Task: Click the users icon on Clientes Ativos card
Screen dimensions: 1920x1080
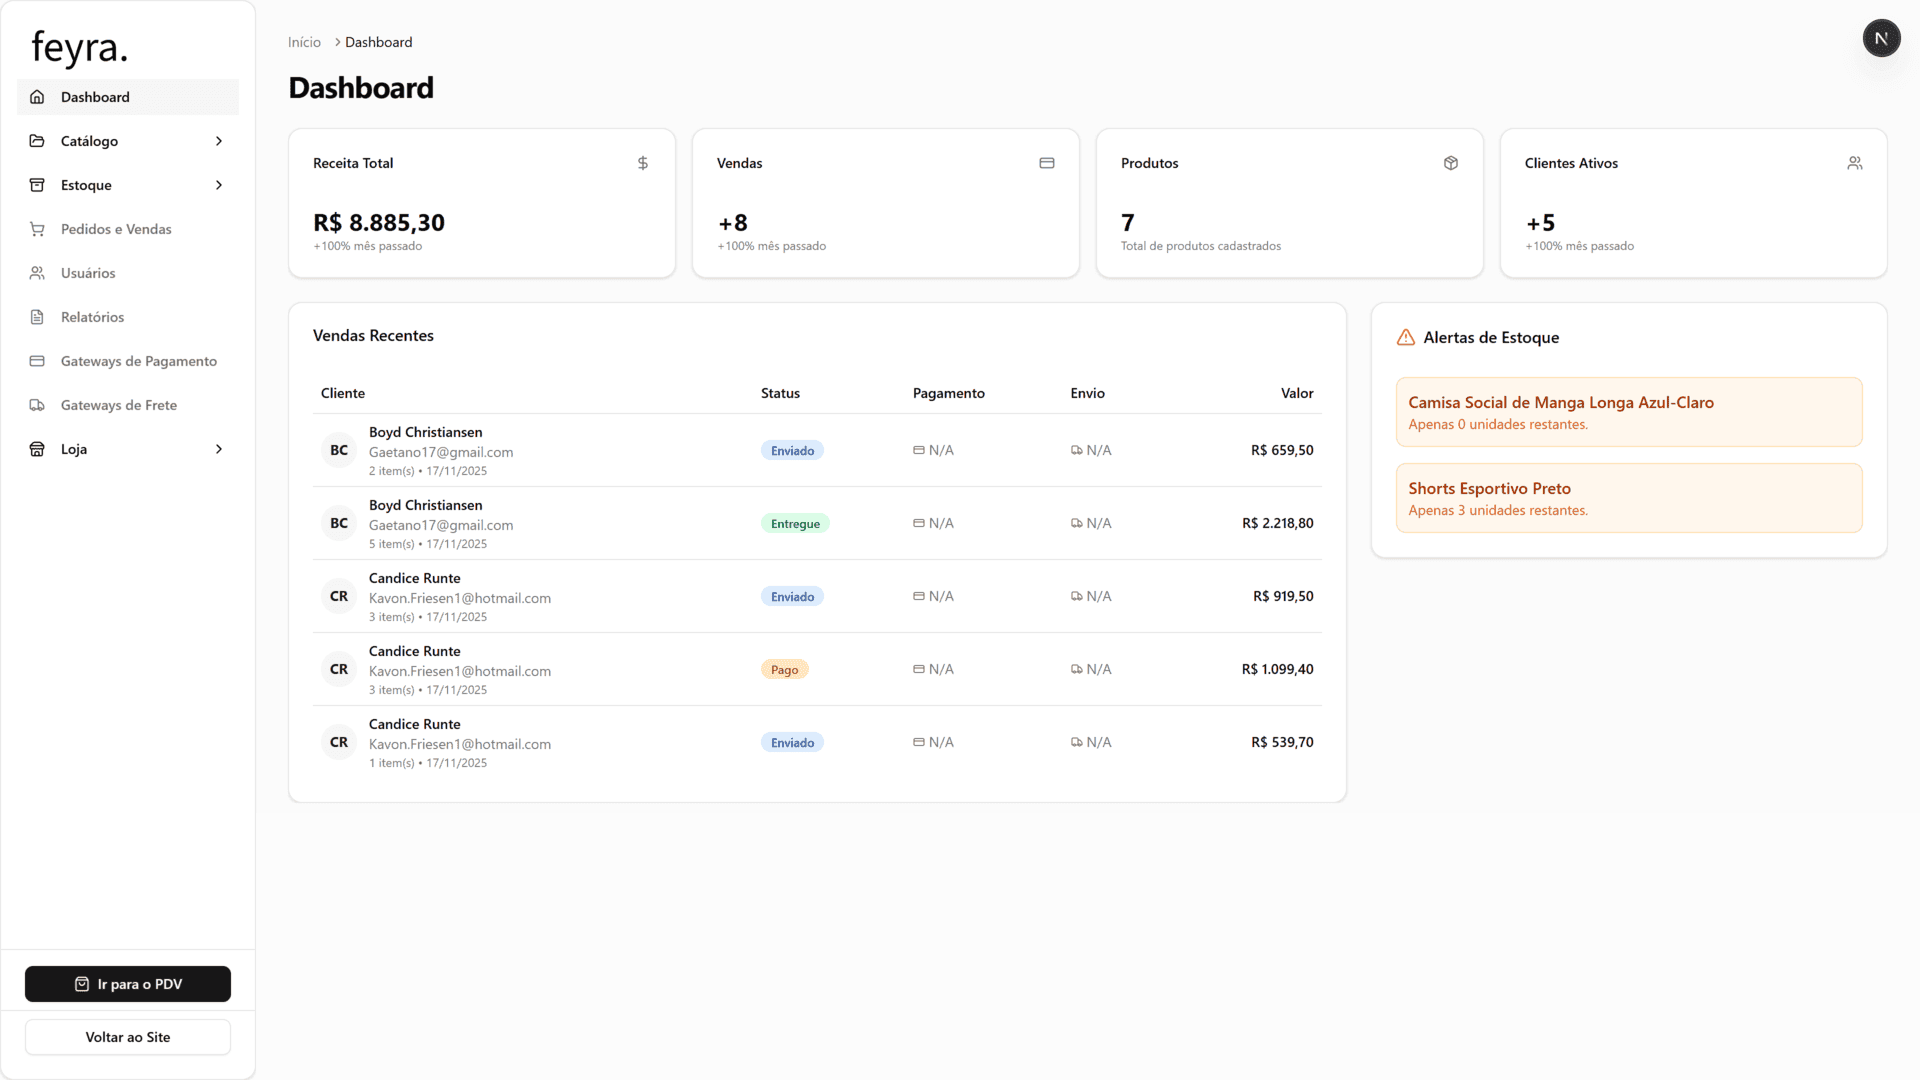Action: 1855,163
